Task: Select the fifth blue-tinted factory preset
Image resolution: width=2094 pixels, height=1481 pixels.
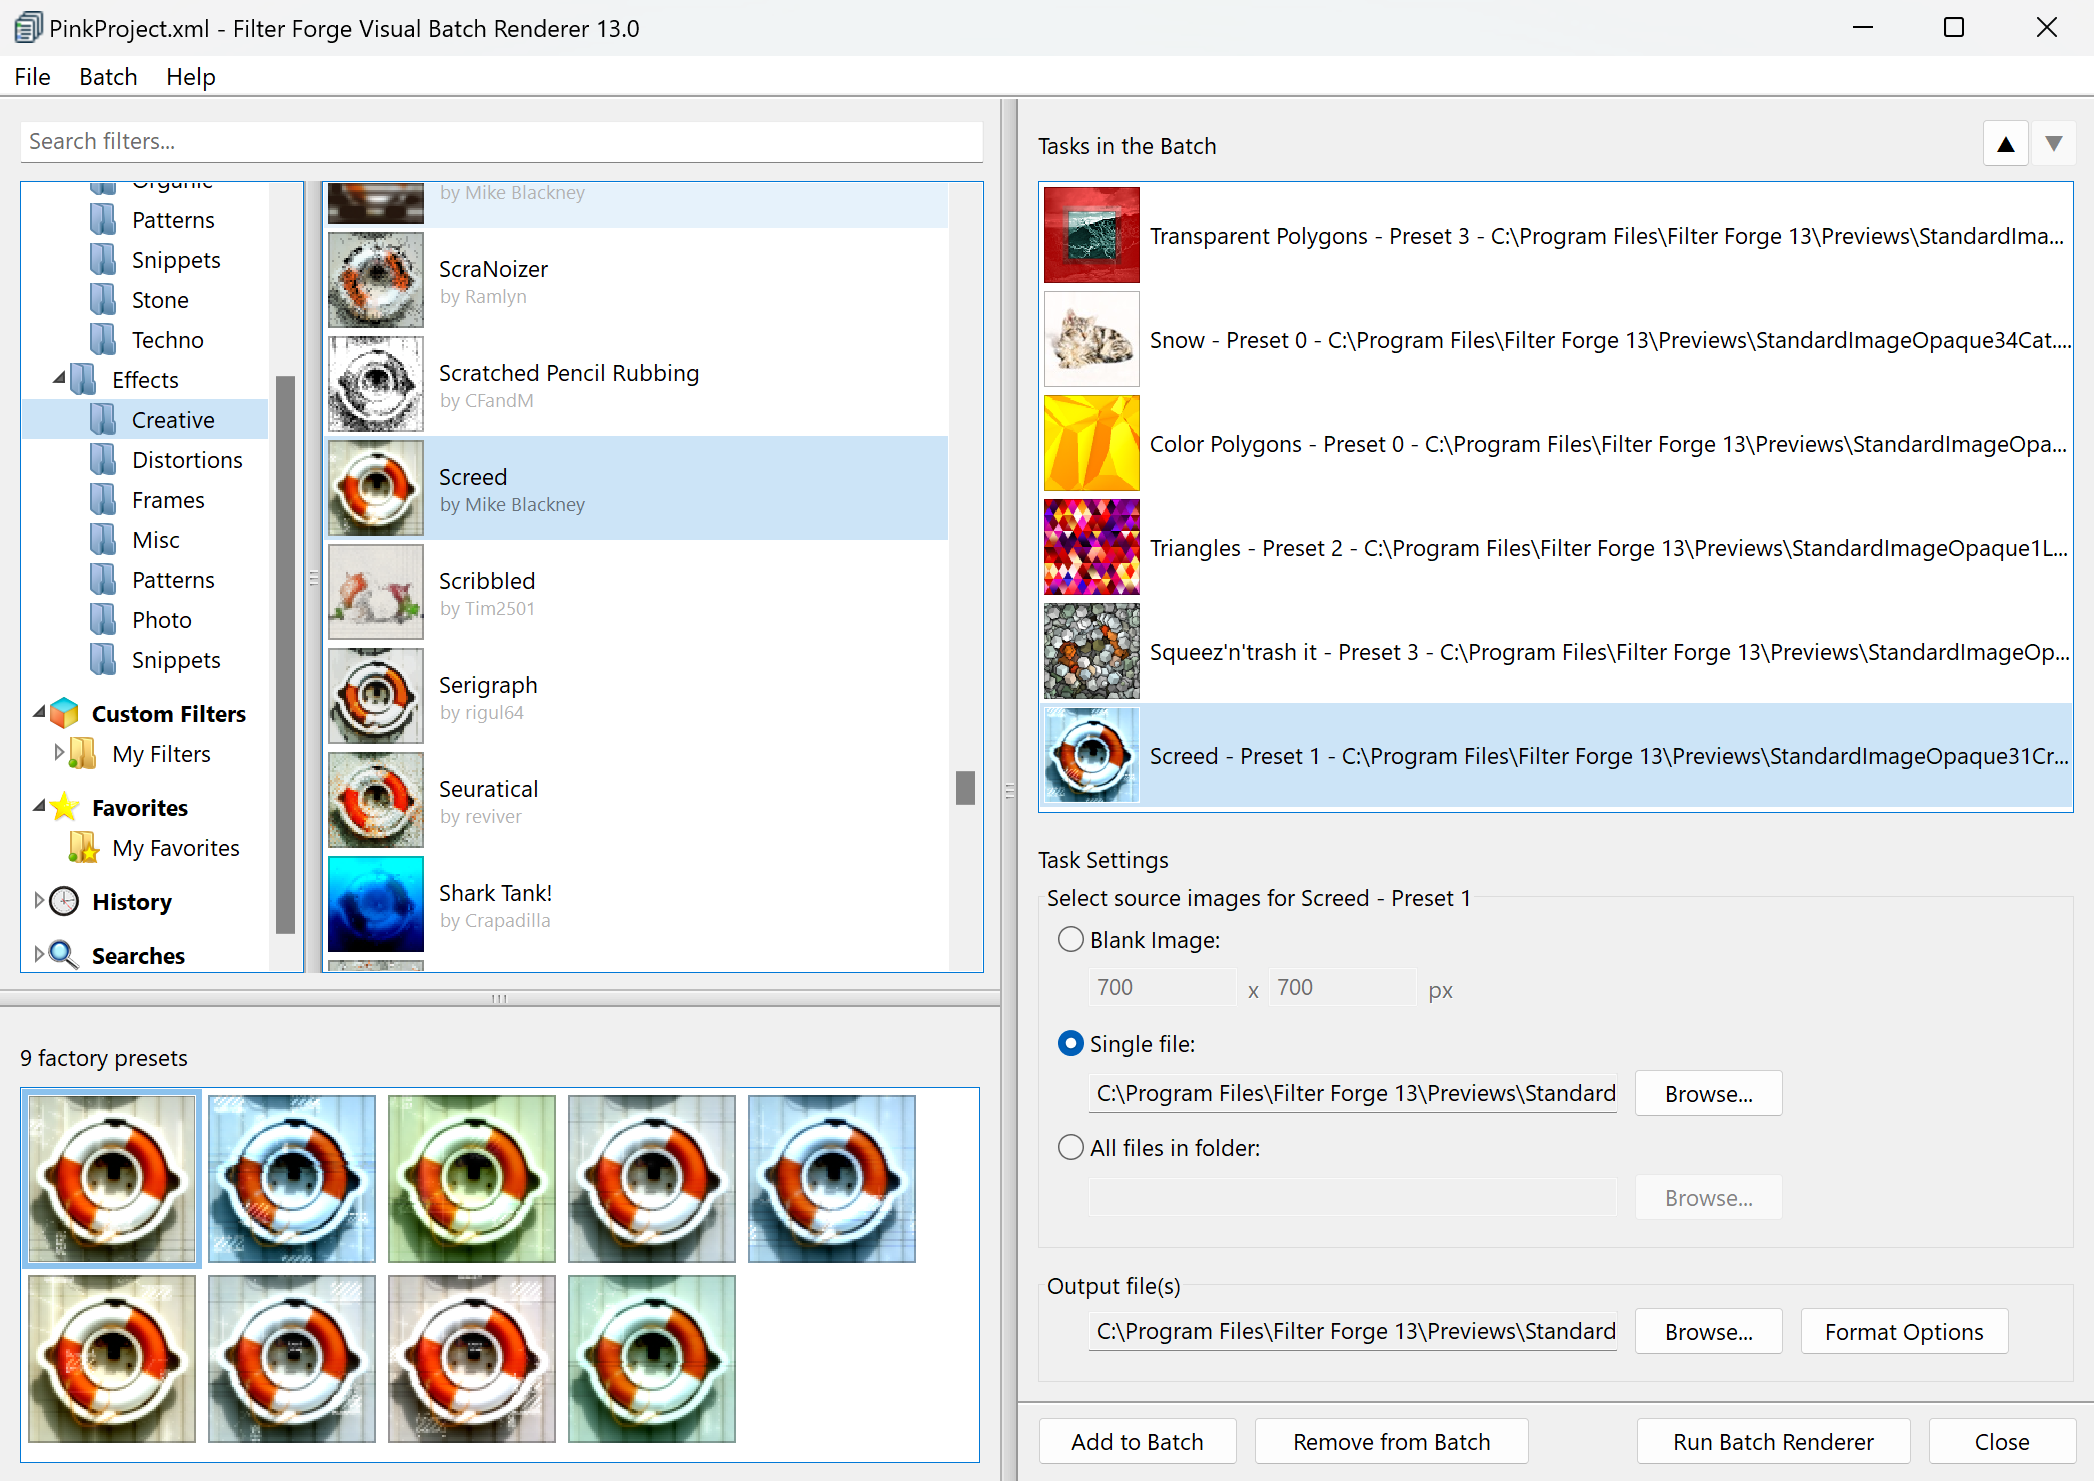Action: tap(832, 1178)
